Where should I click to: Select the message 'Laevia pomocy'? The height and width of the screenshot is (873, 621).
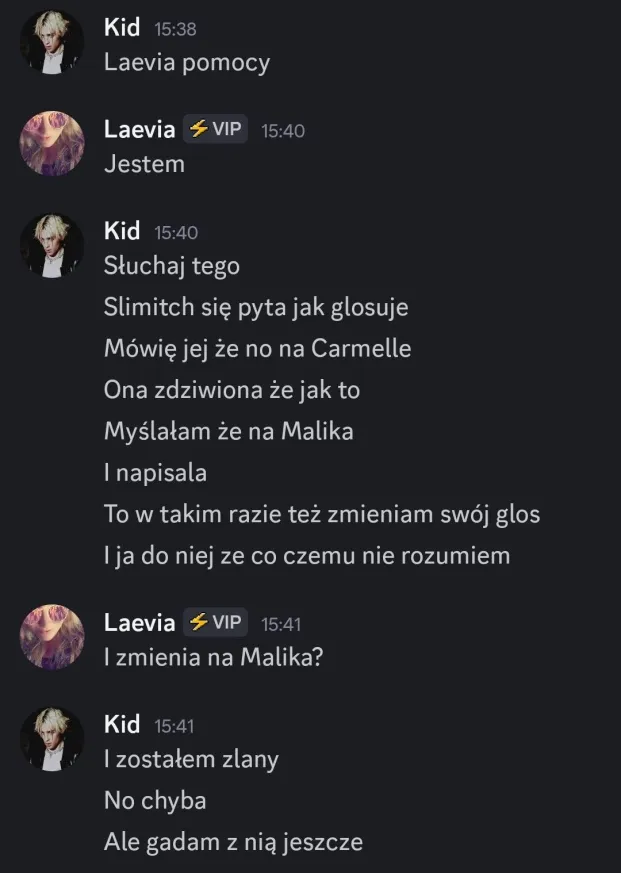[187, 62]
